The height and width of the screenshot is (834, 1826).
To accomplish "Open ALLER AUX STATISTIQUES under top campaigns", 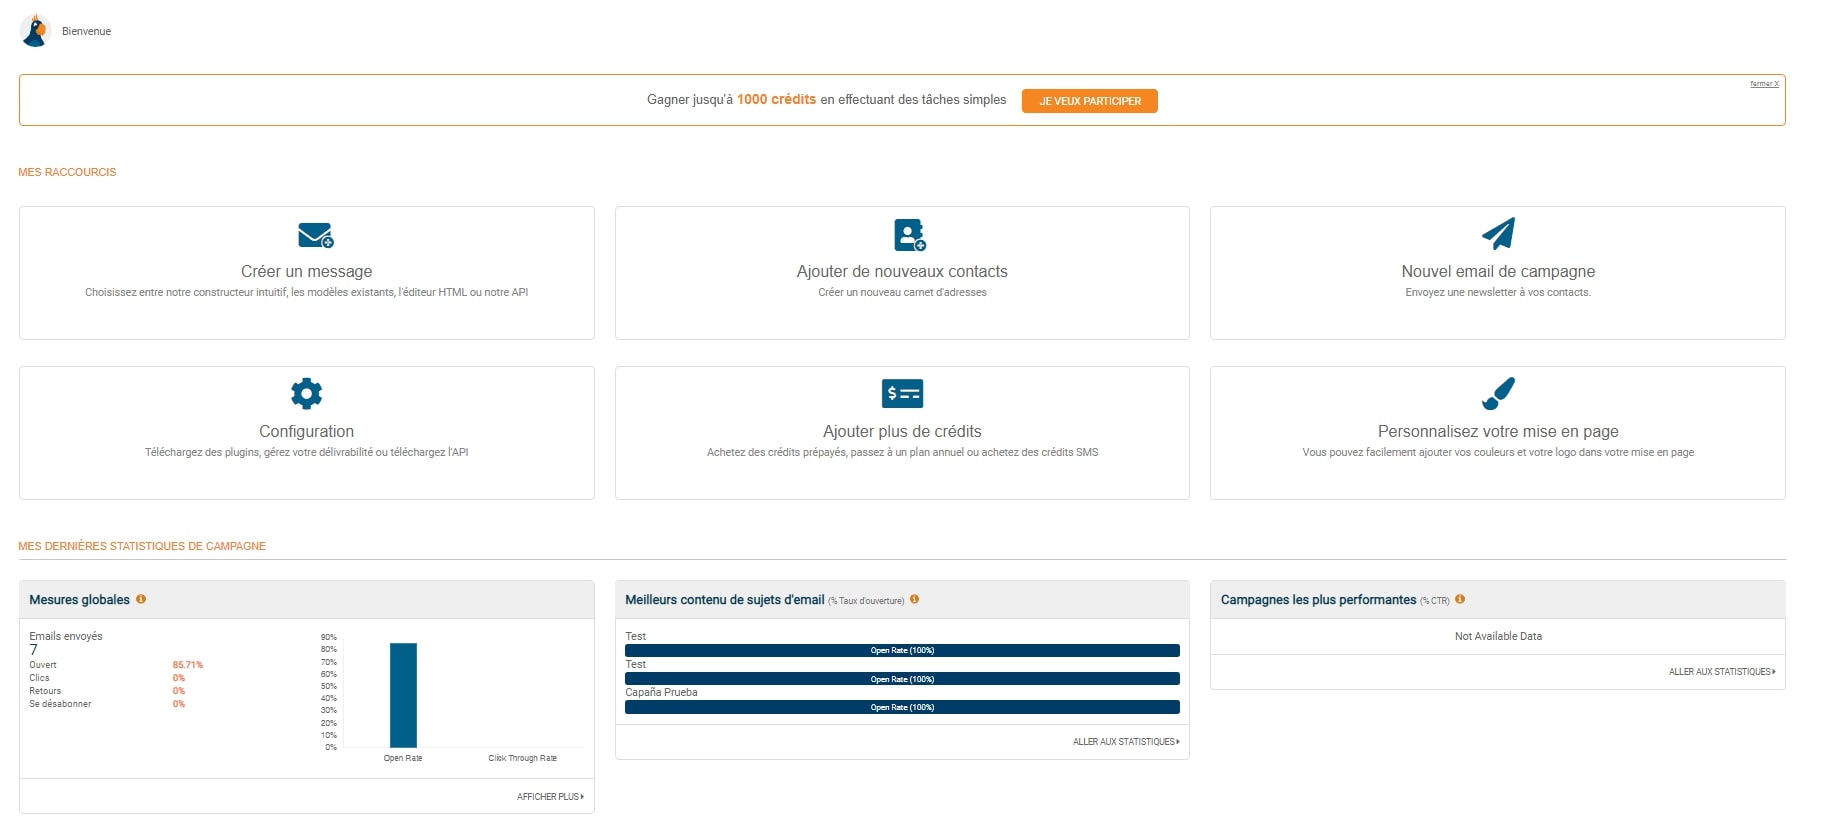I will point(1721,672).
